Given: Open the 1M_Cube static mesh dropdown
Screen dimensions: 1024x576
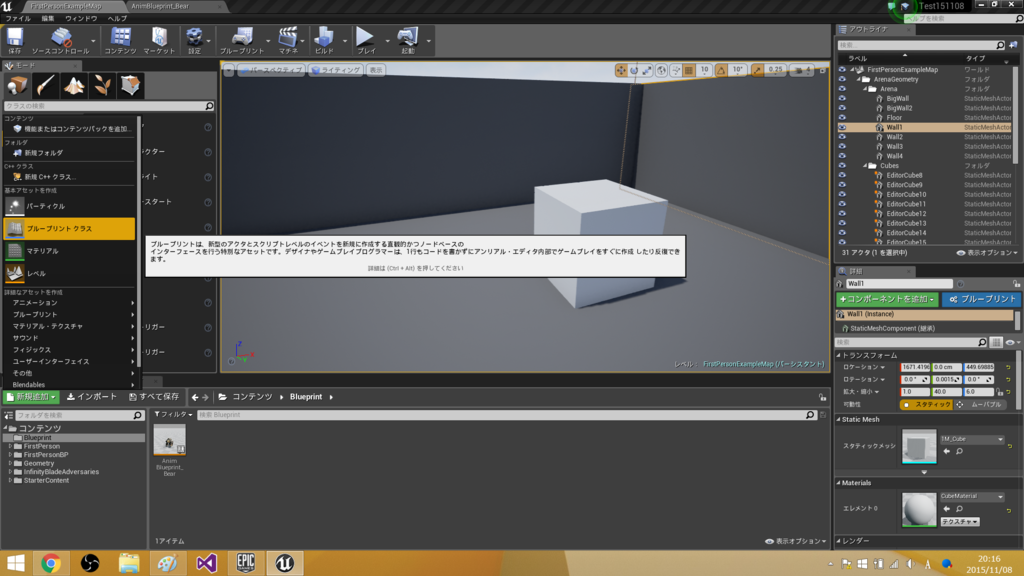Looking at the screenshot, I should (972, 439).
